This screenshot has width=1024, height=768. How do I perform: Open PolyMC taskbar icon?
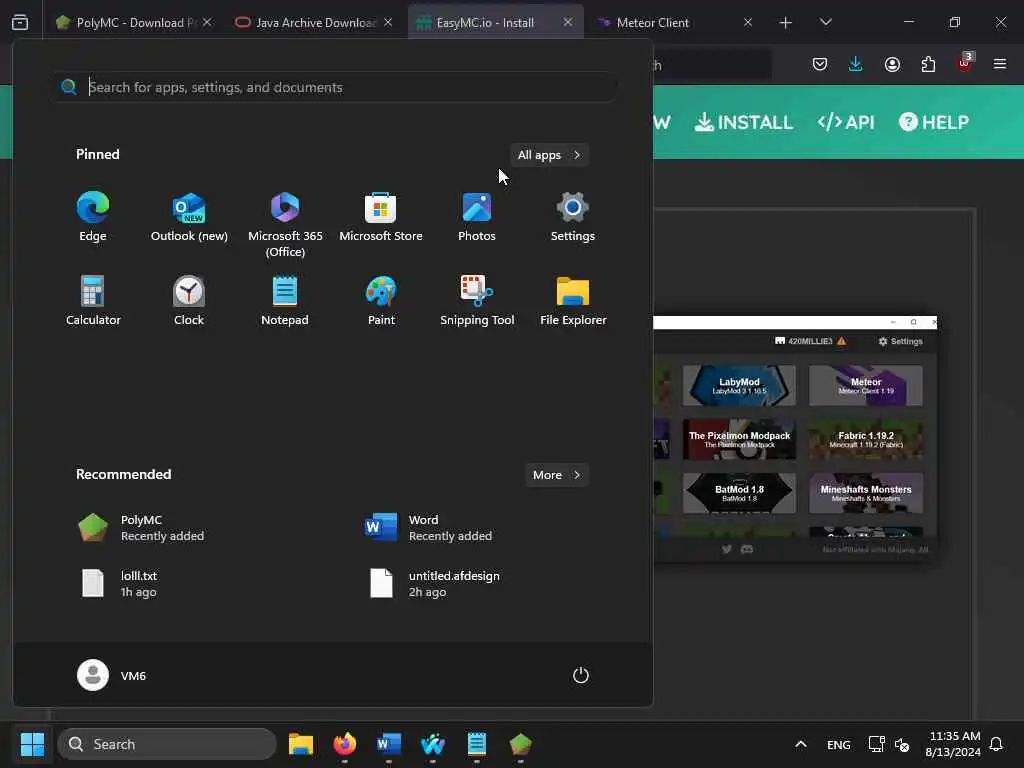[x=520, y=744]
